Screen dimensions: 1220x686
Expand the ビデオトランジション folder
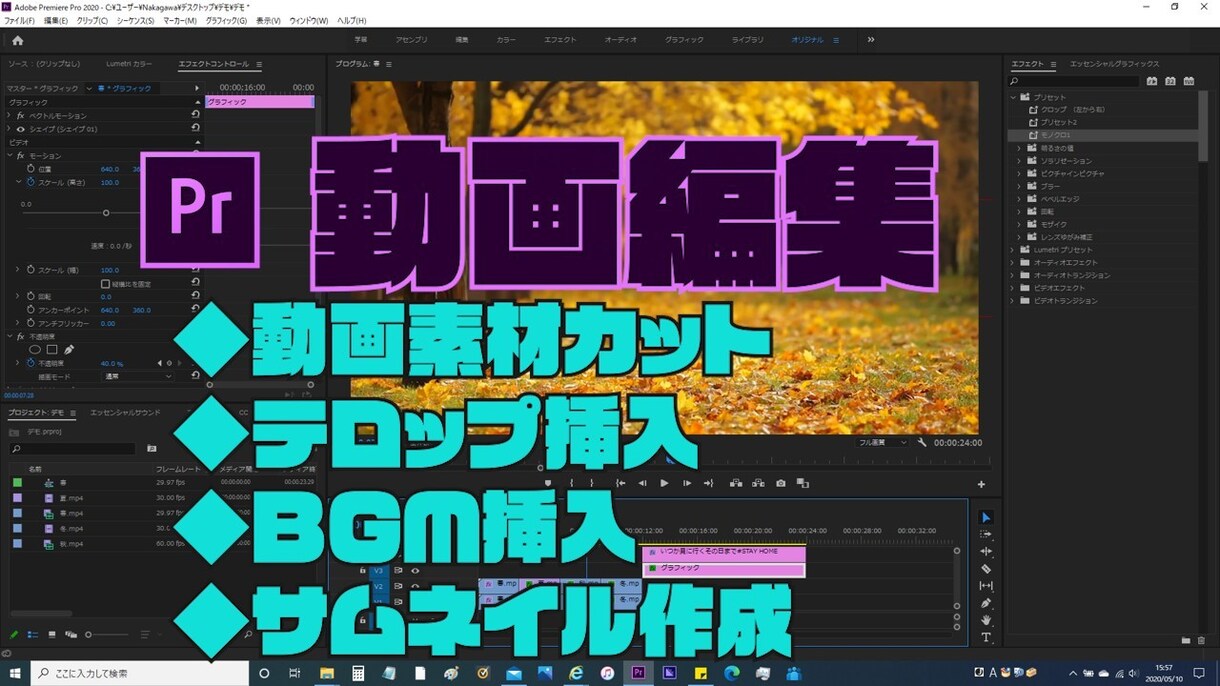click(1012, 300)
